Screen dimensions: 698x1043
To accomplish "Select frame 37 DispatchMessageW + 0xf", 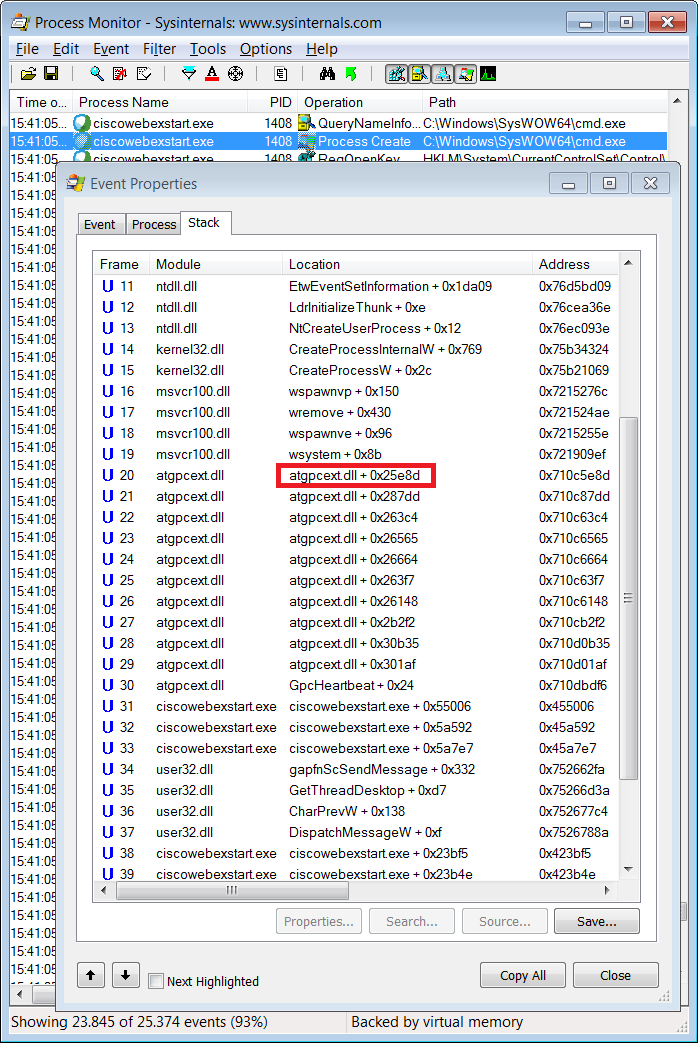I will pos(356,832).
